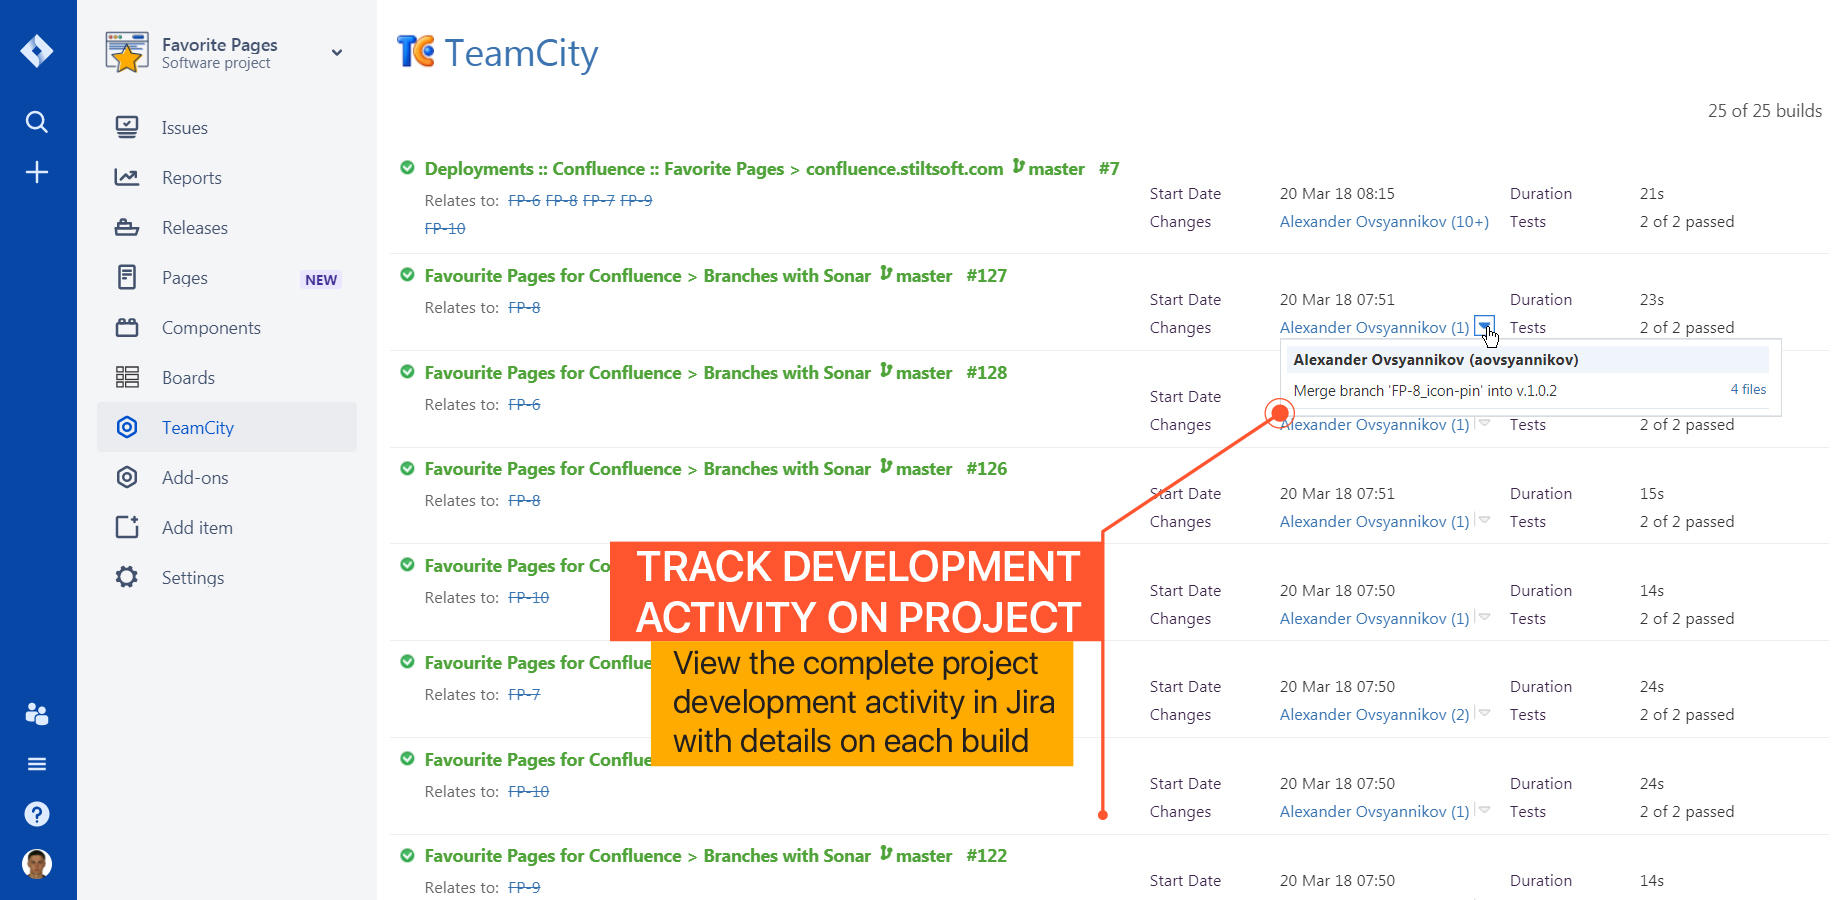Open FP-10 link under Deployments build #7
Image resolution: width=1840 pixels, height=900 pixels.
tap(445, 229)
